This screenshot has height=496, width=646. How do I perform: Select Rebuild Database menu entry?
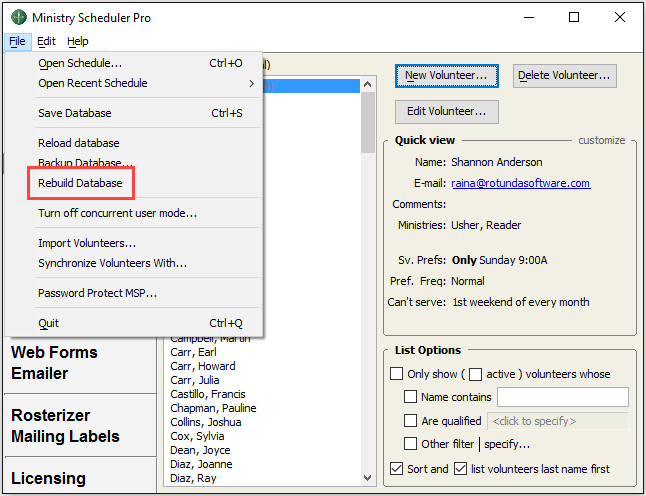point(80,183)
